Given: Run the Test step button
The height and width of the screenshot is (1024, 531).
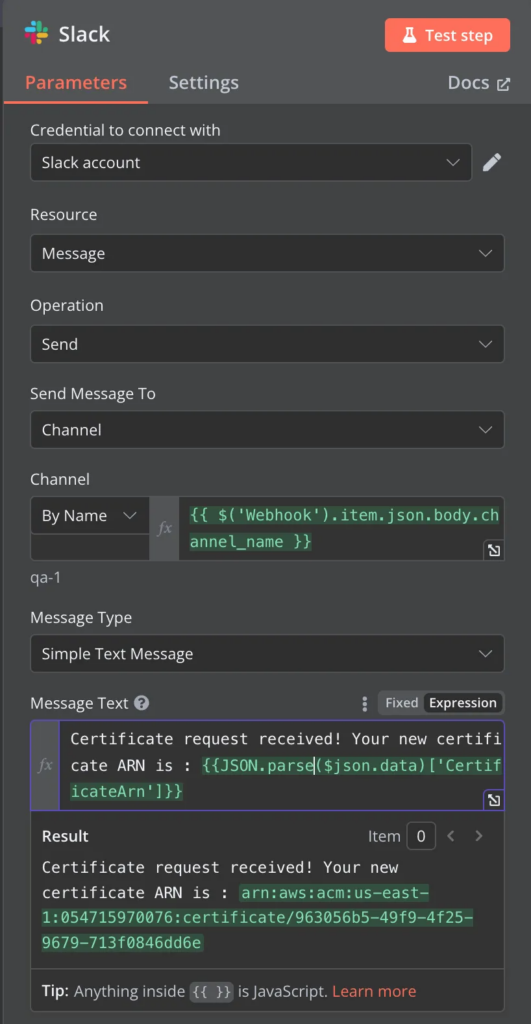Looking at the screenshot, I should tap(447, 35).
